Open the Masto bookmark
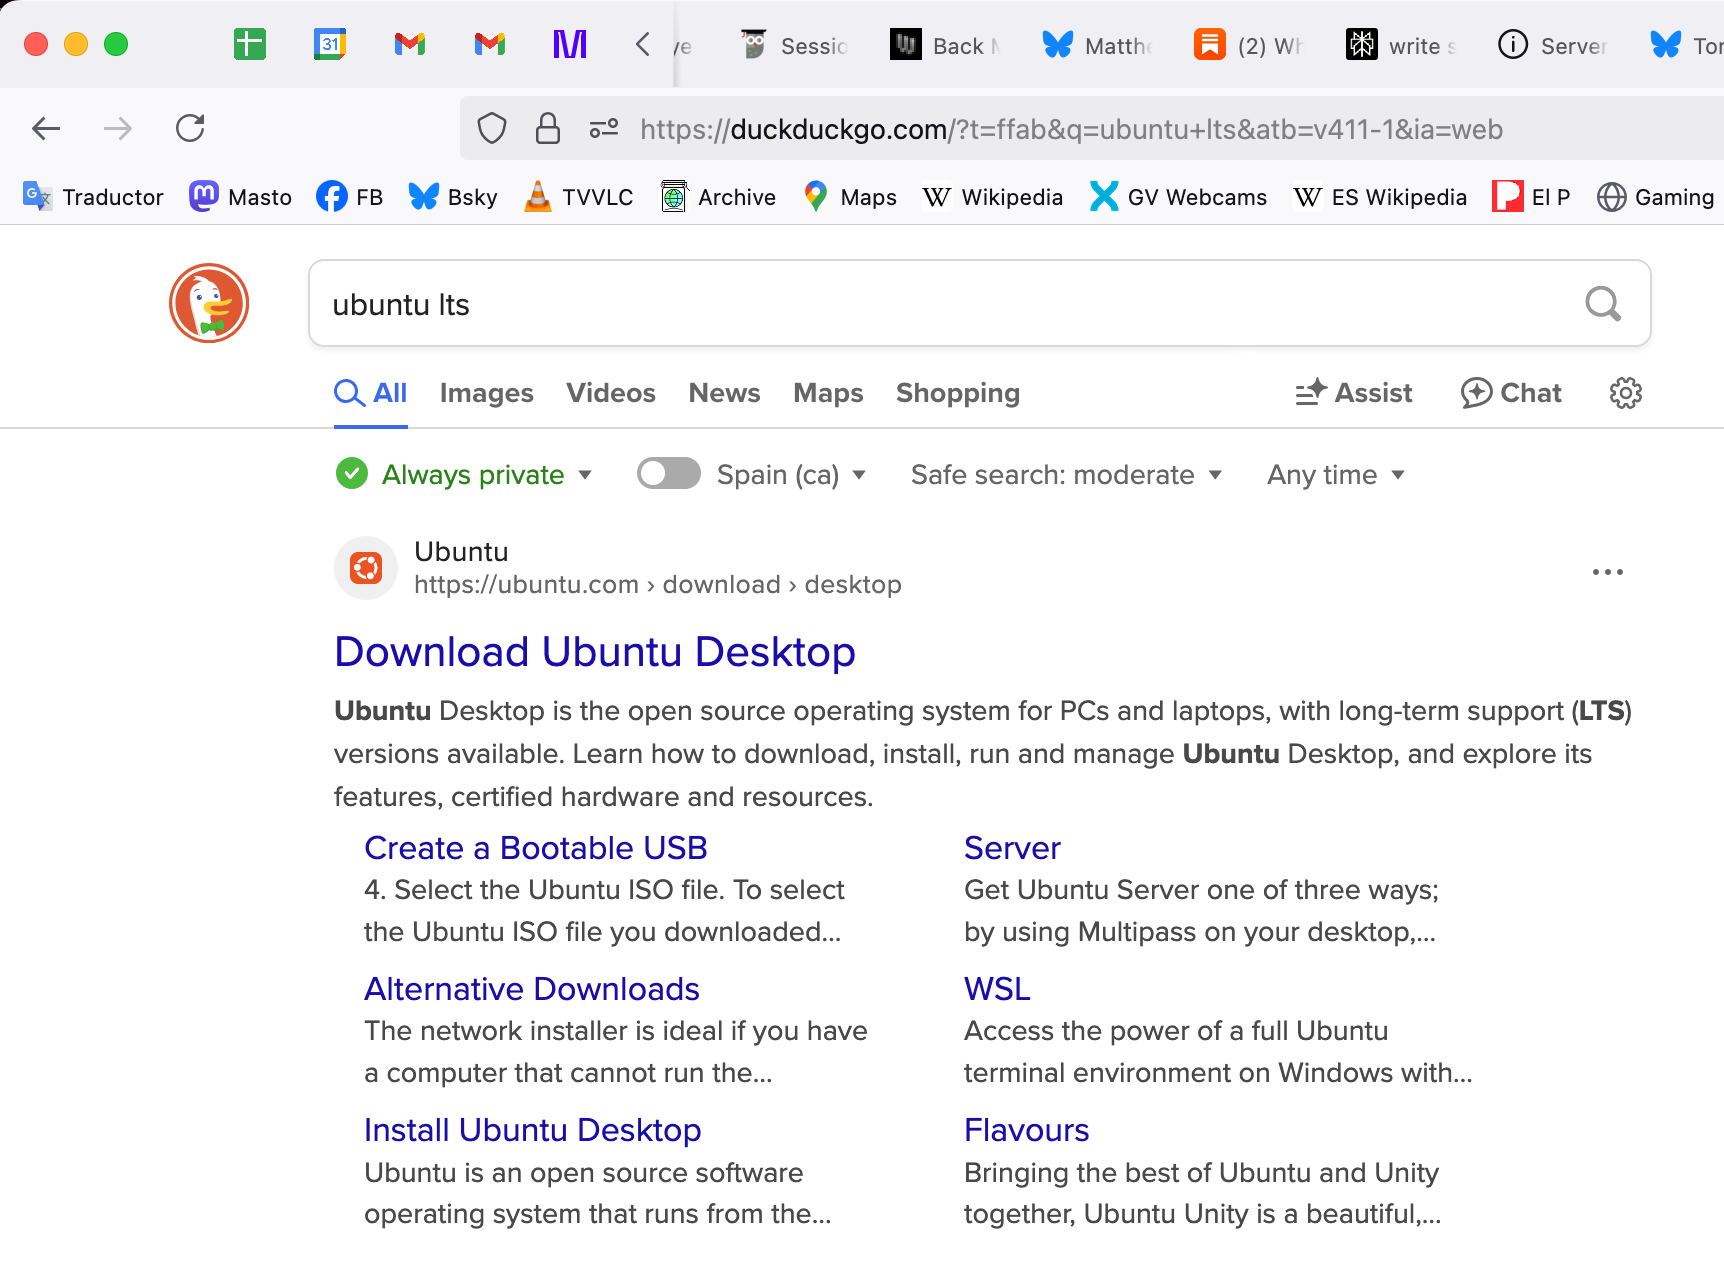Image resolution: width=1724 pixels, height=1280 pixels. pyautogui.click(x=240, y=197)
